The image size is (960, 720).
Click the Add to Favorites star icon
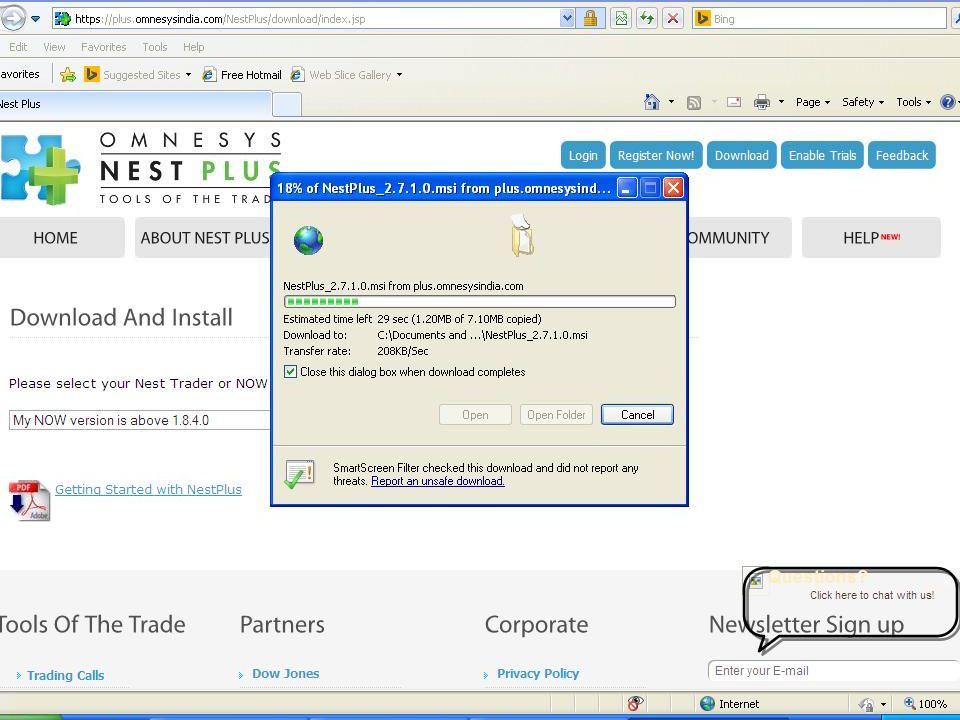(68, 75)
